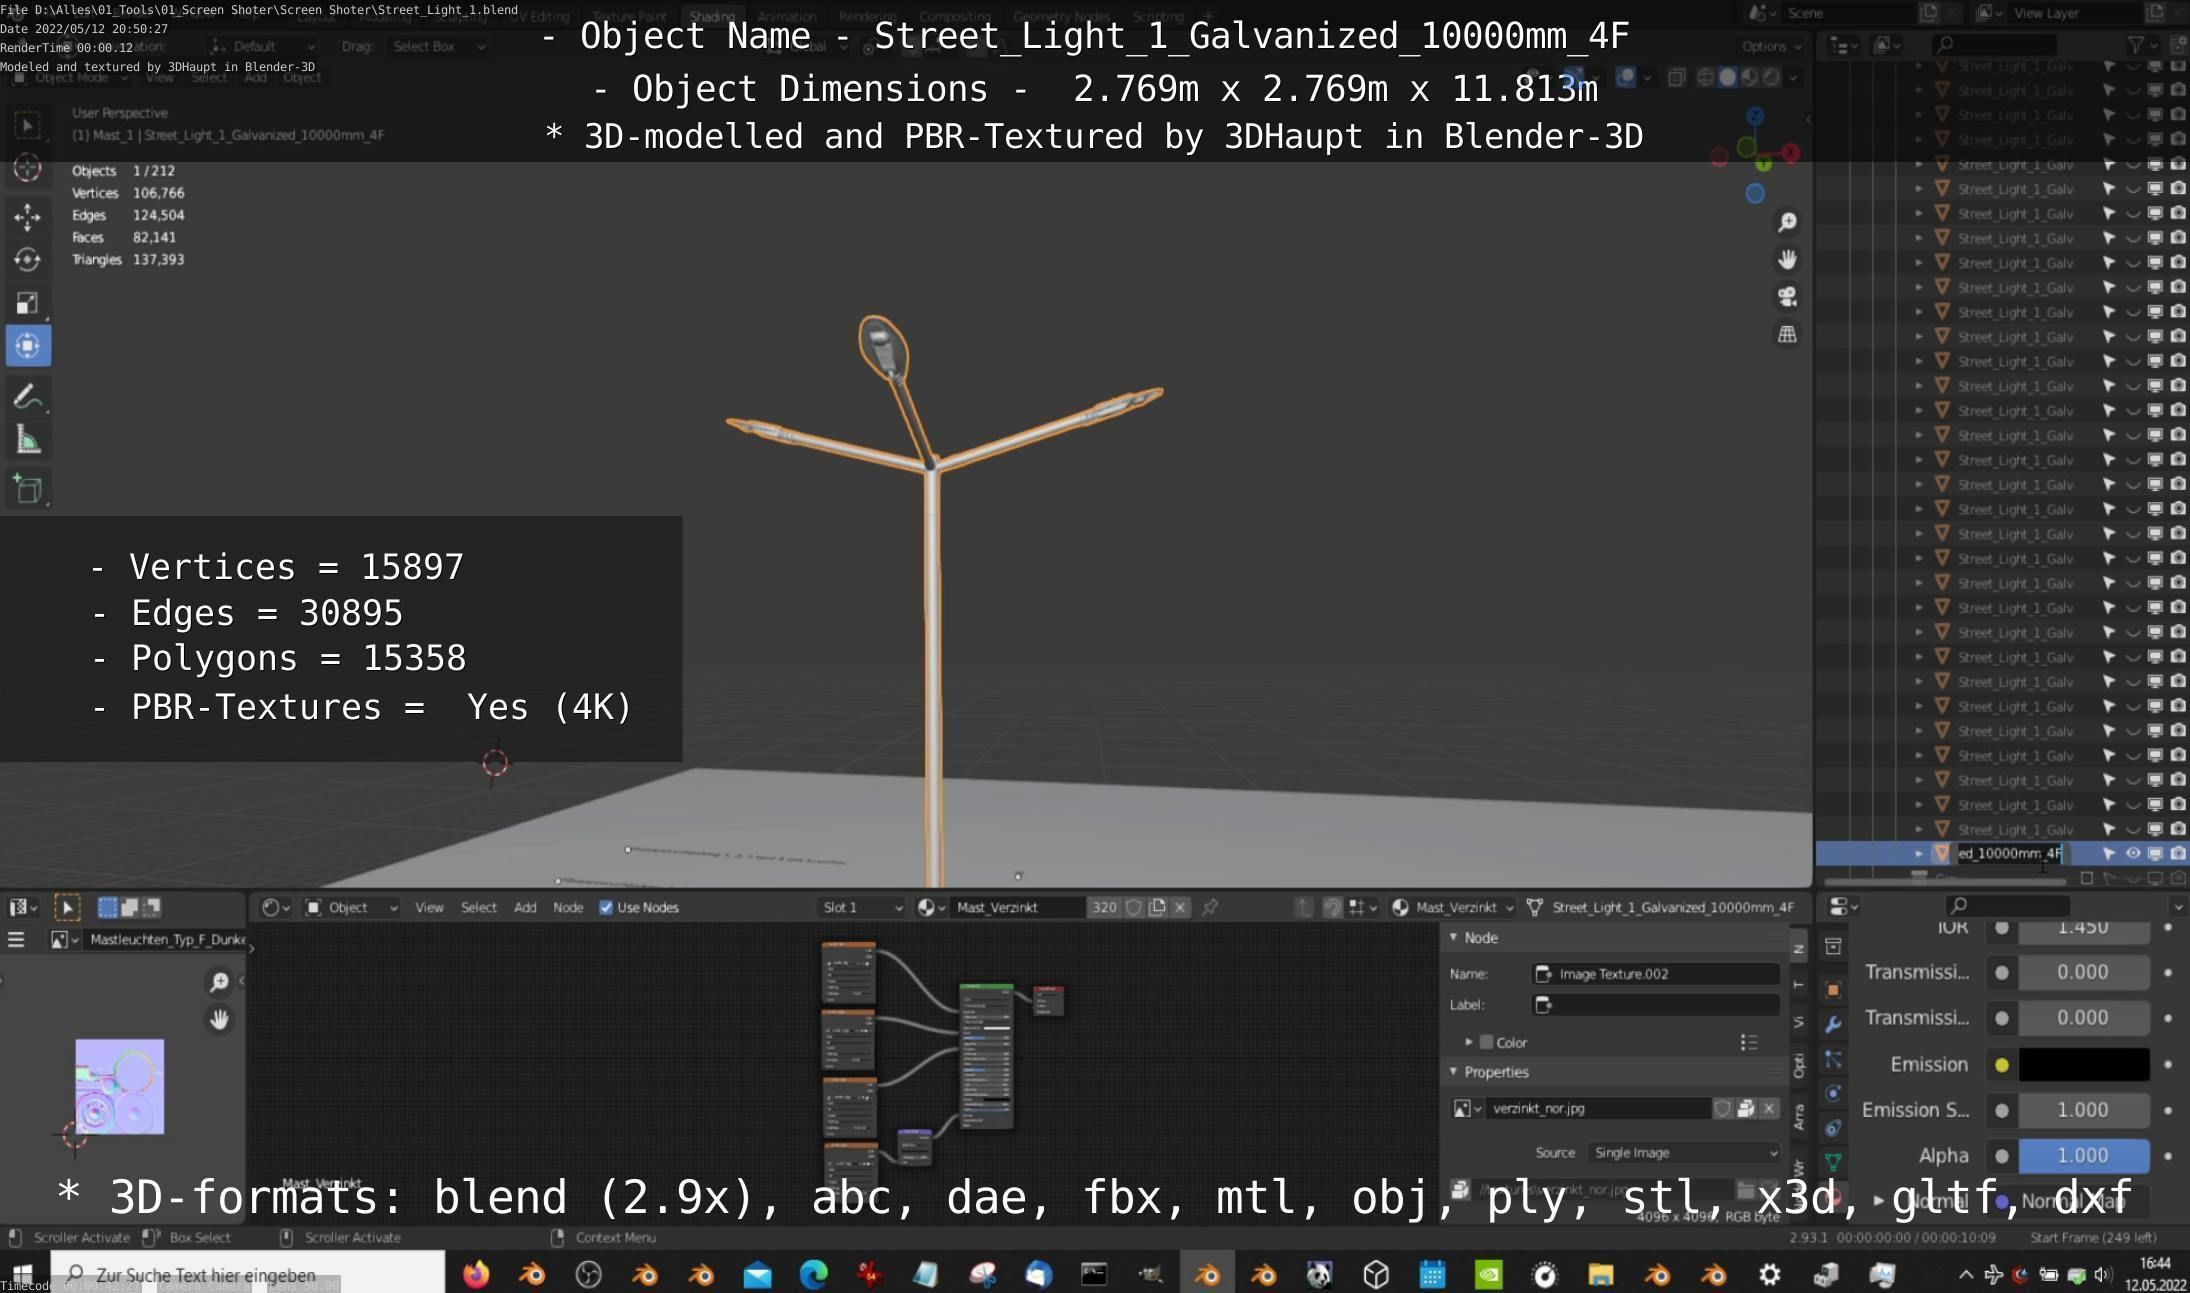The height and width of the screenshot is (1293, 2190).
Task: Click the normal map image thumbnail
Action: click(119, 1086)
